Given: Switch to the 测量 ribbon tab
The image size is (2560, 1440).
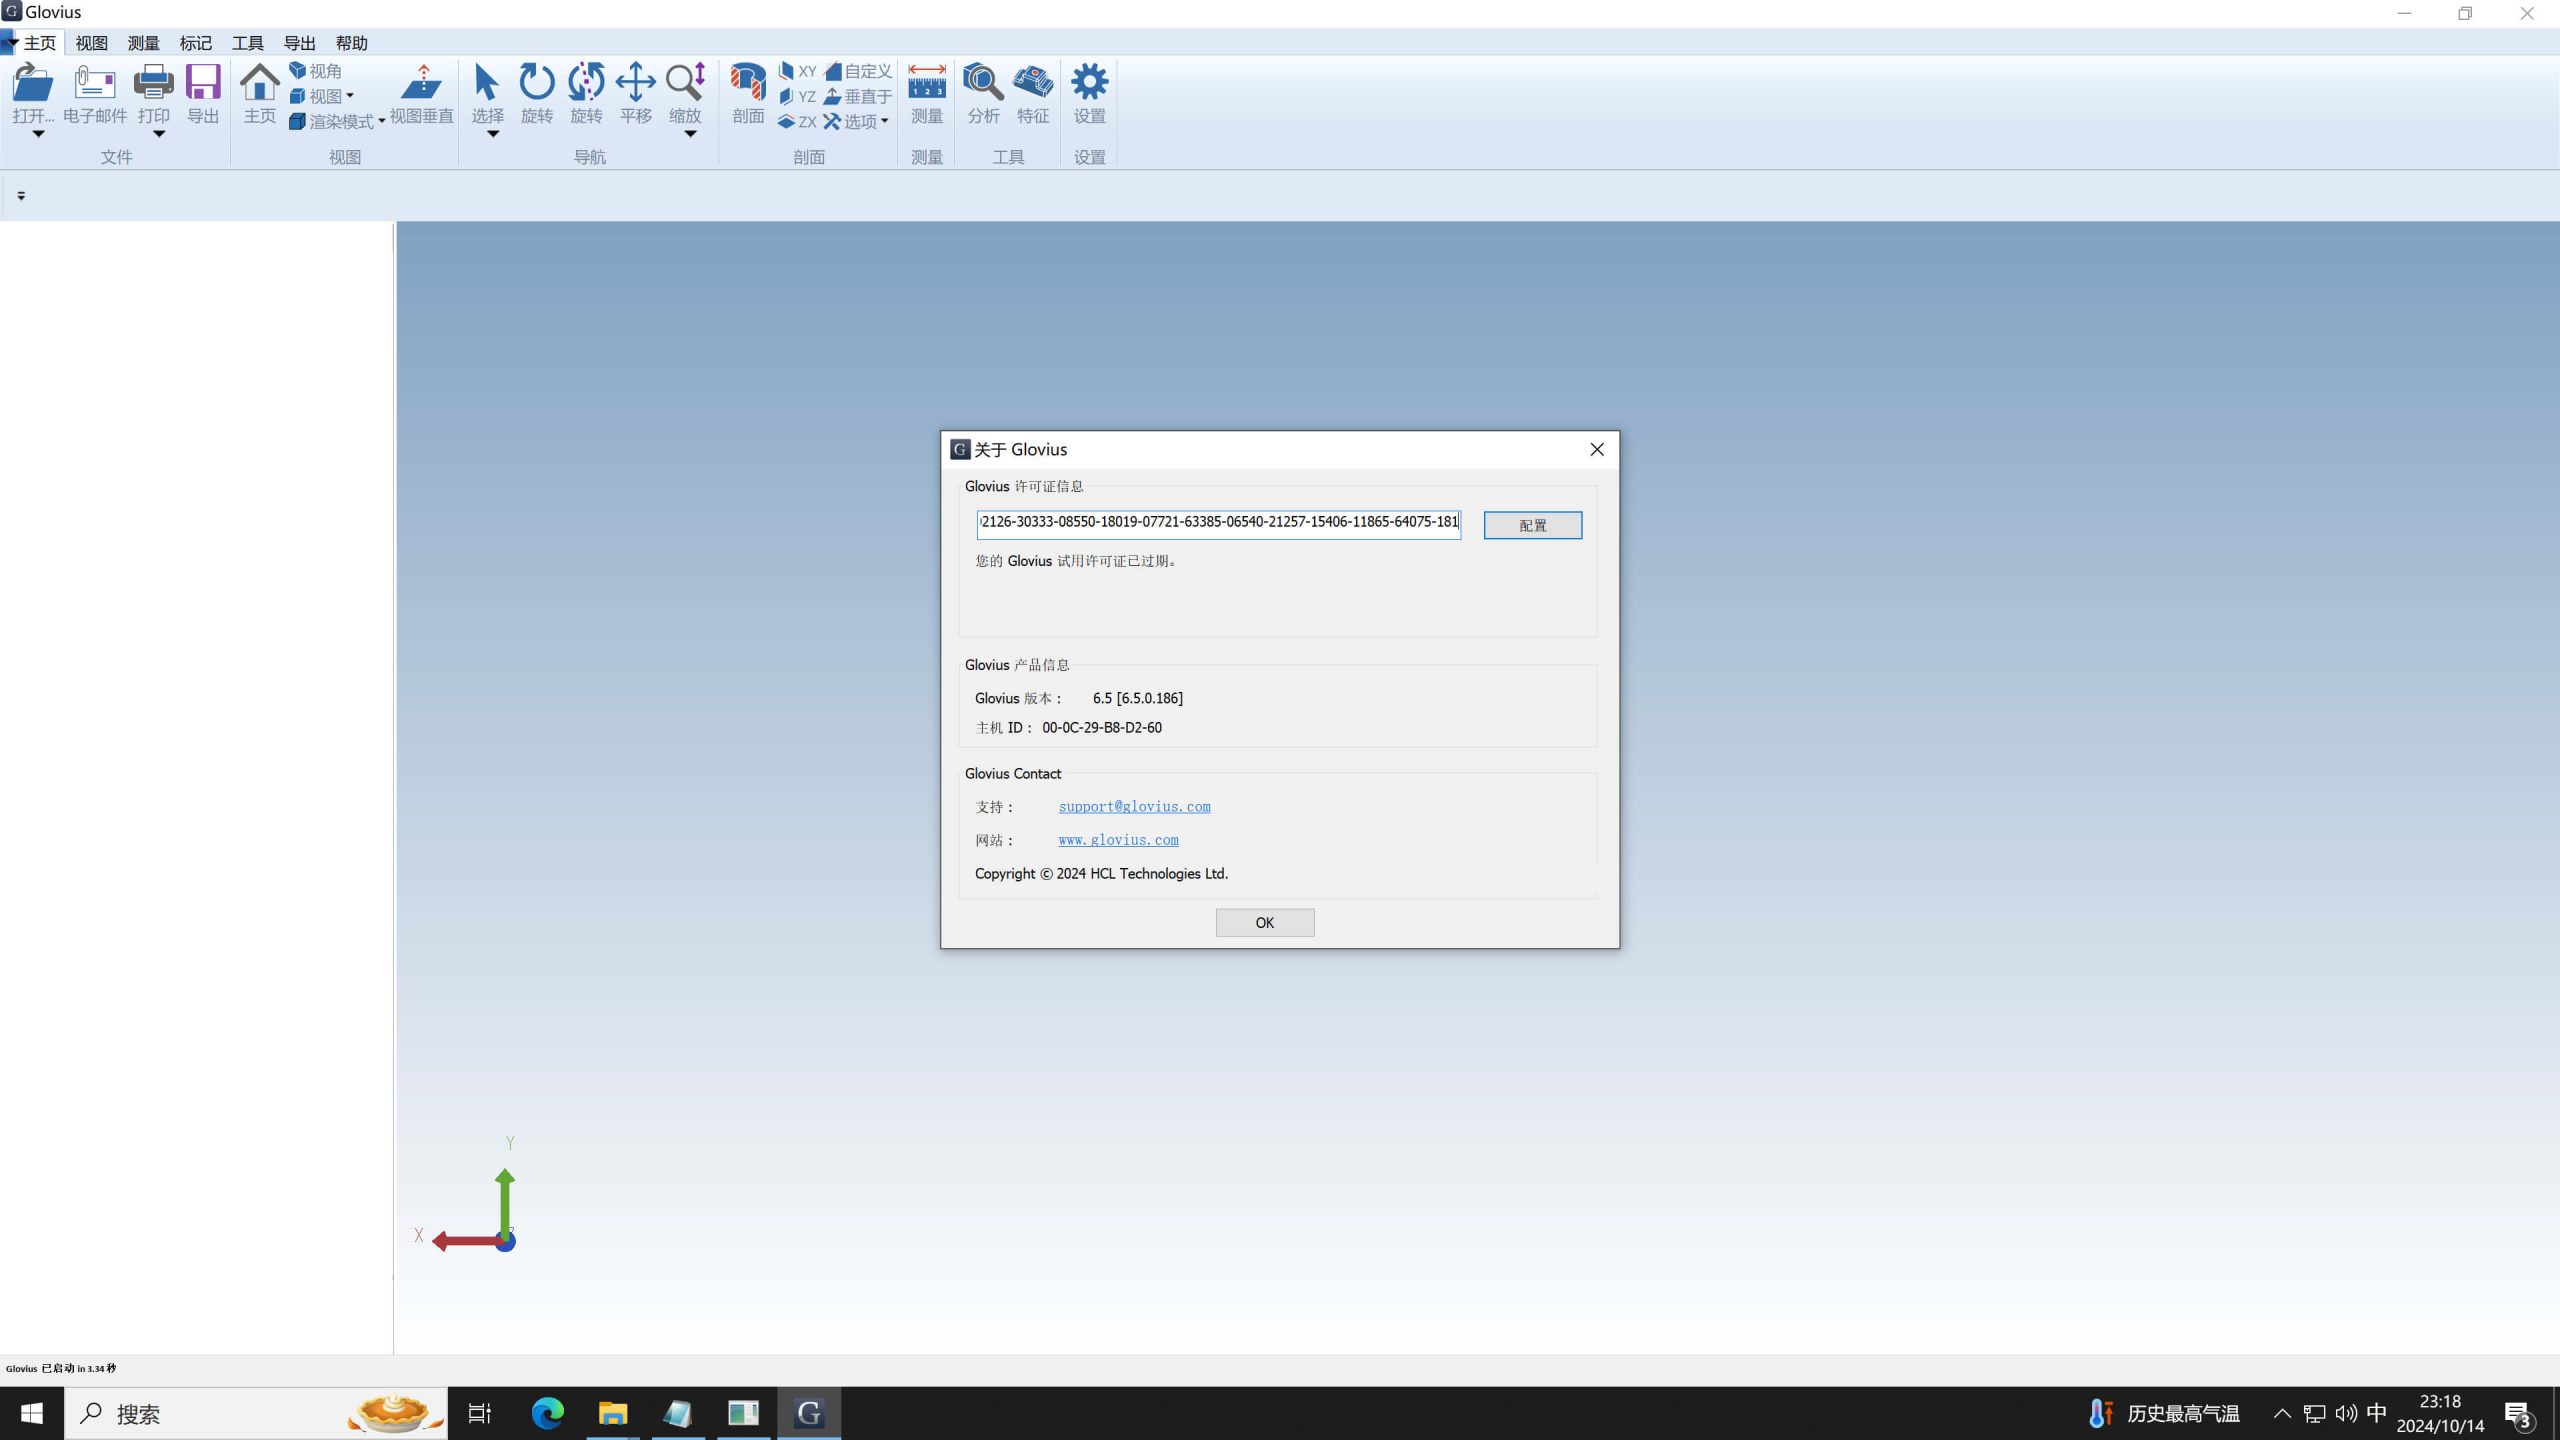Looking at the screenshot, I should tap(143, 43).
